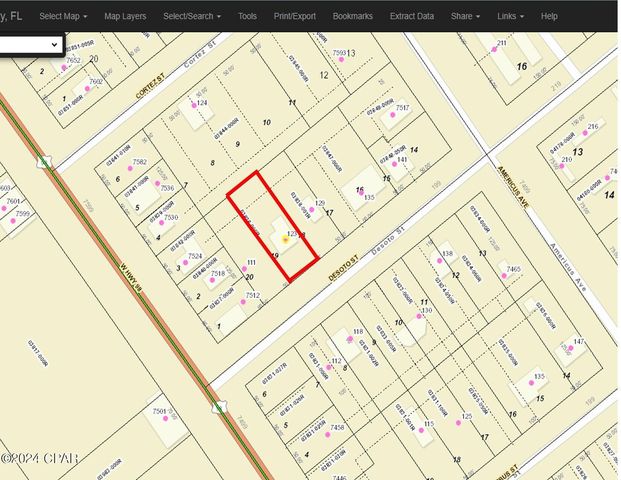Open the Select Map dropdown menu

pos(62,16)
